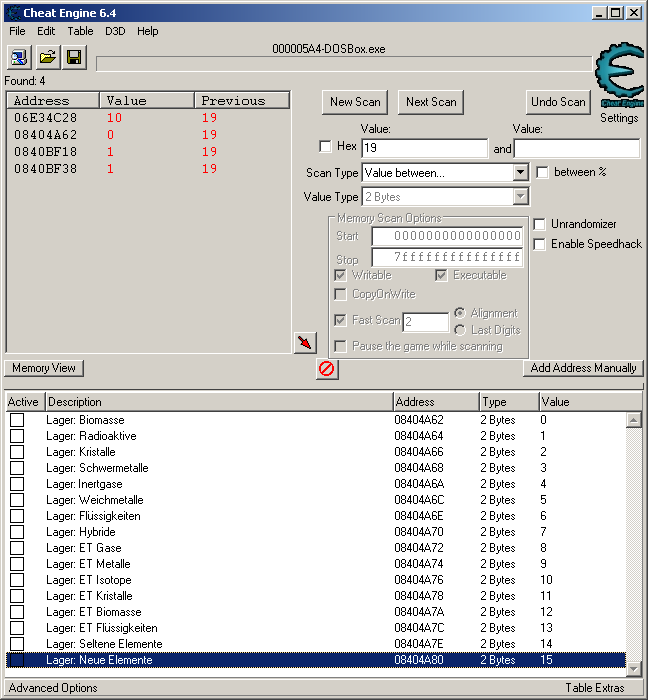Toggle the CopyOnWrite checkbox
The height and width of the screenshot is (700, 648).
click(341, 294)
